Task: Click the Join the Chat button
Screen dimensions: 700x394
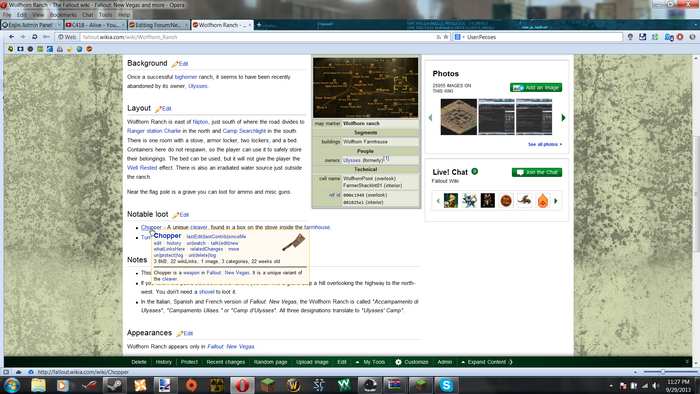Action: click(x=537, y=172)
